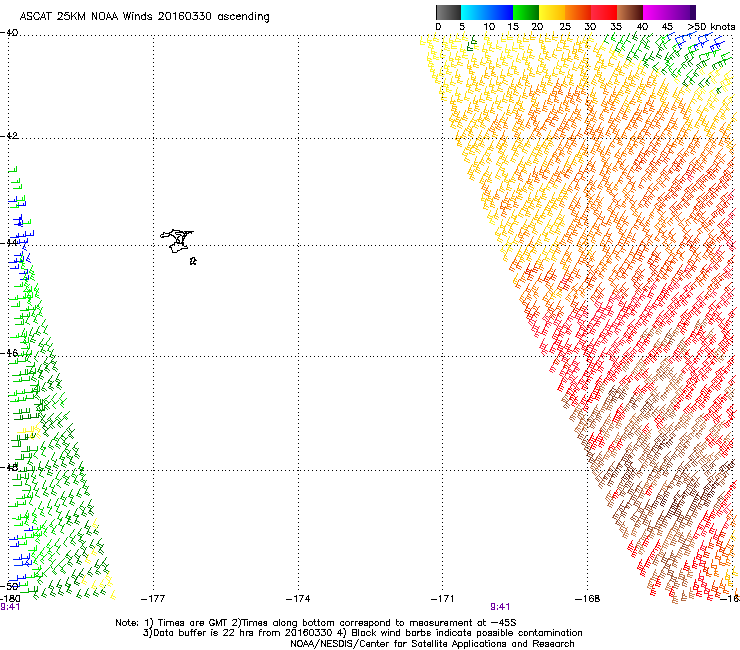Click the legend label '25'
The image size is (740, 650).
[x=565, y=27]
